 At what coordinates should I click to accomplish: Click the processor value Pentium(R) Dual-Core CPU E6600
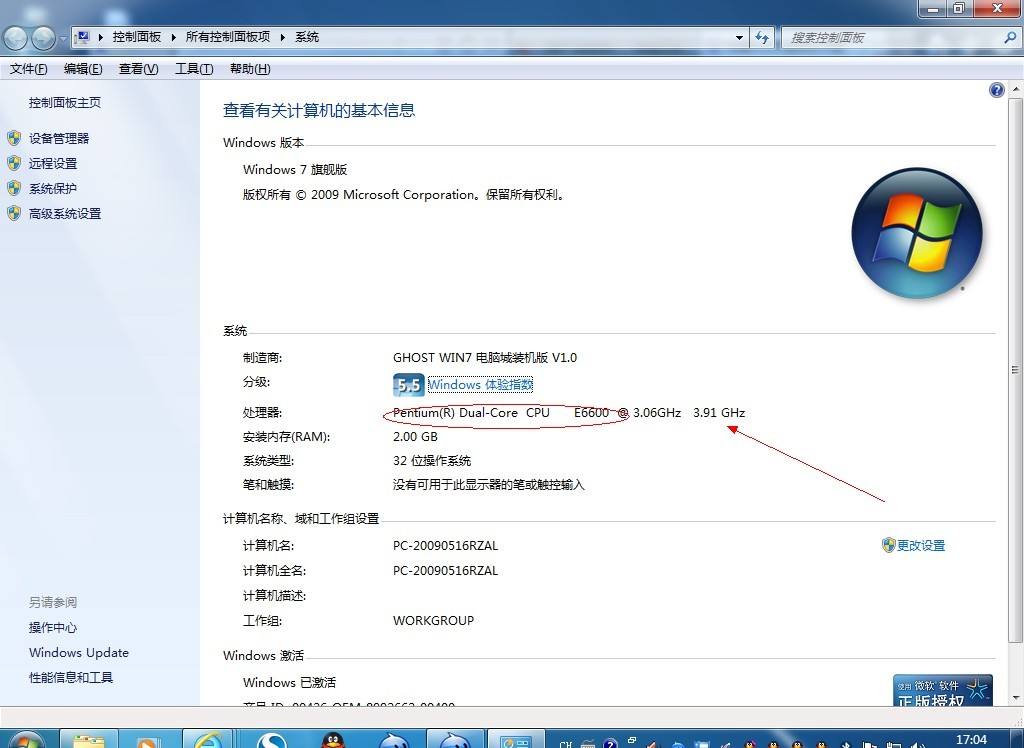(x=501, y=413)
